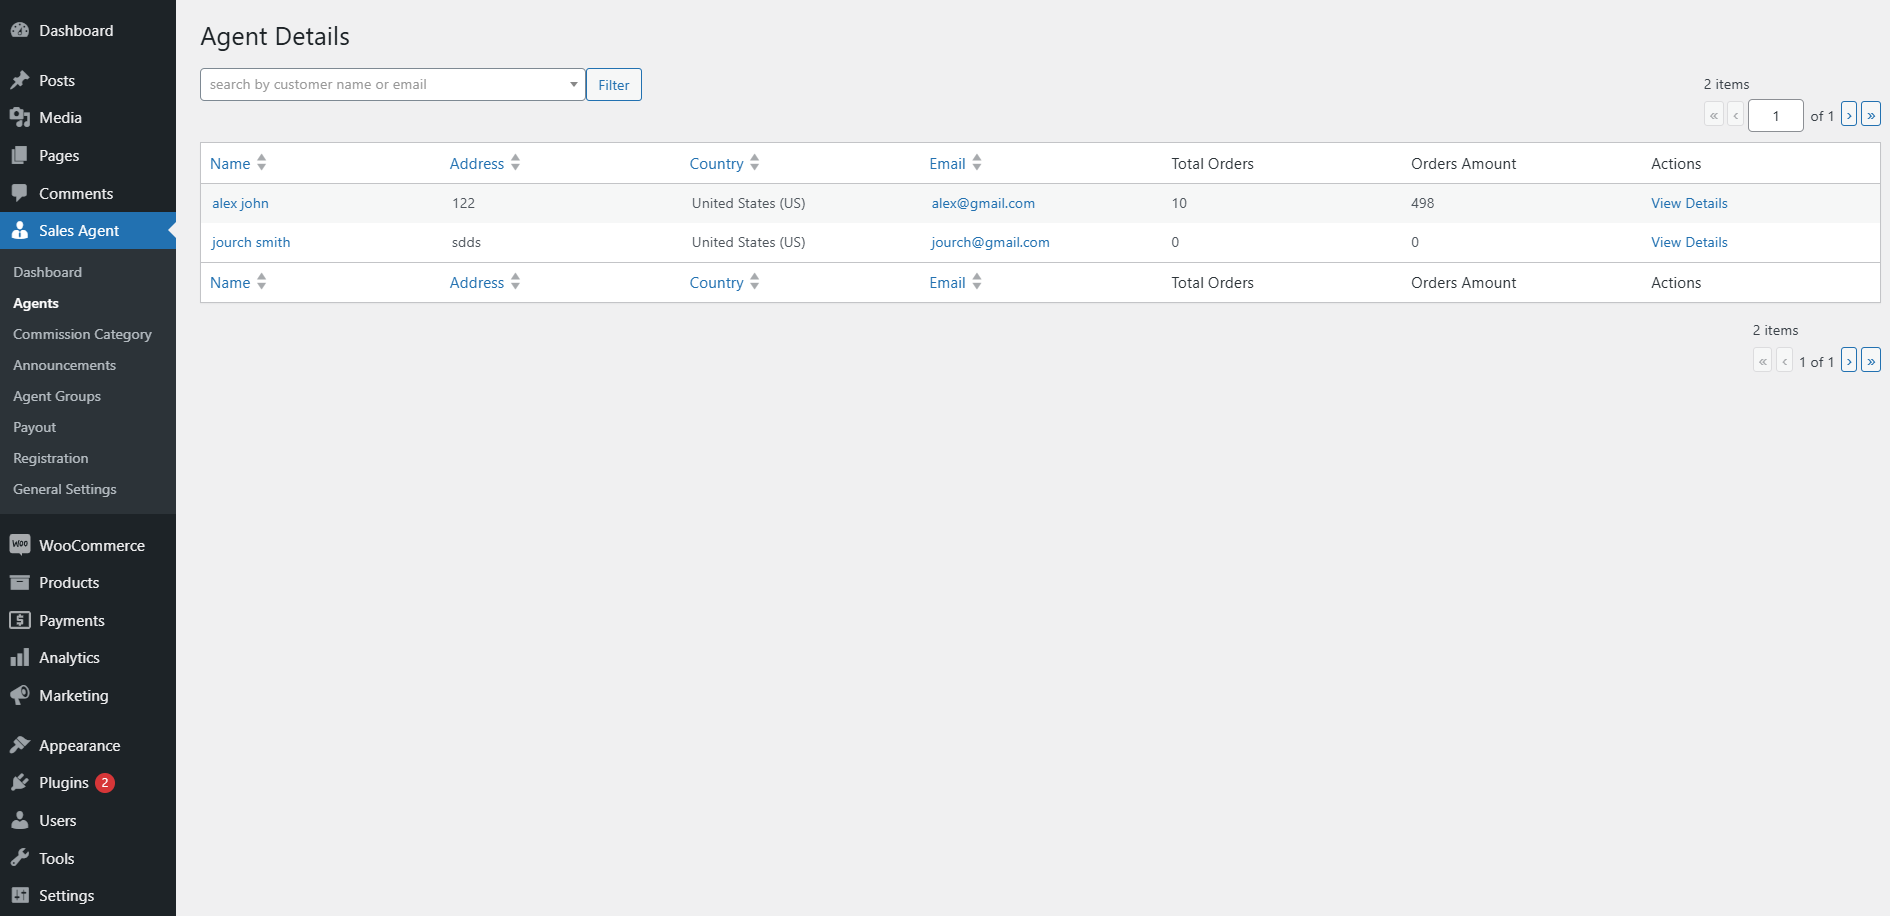The height and width of the screenshot is (916, 1890).
Task: Click the Tools wrench icon
Action: [20, 858]
